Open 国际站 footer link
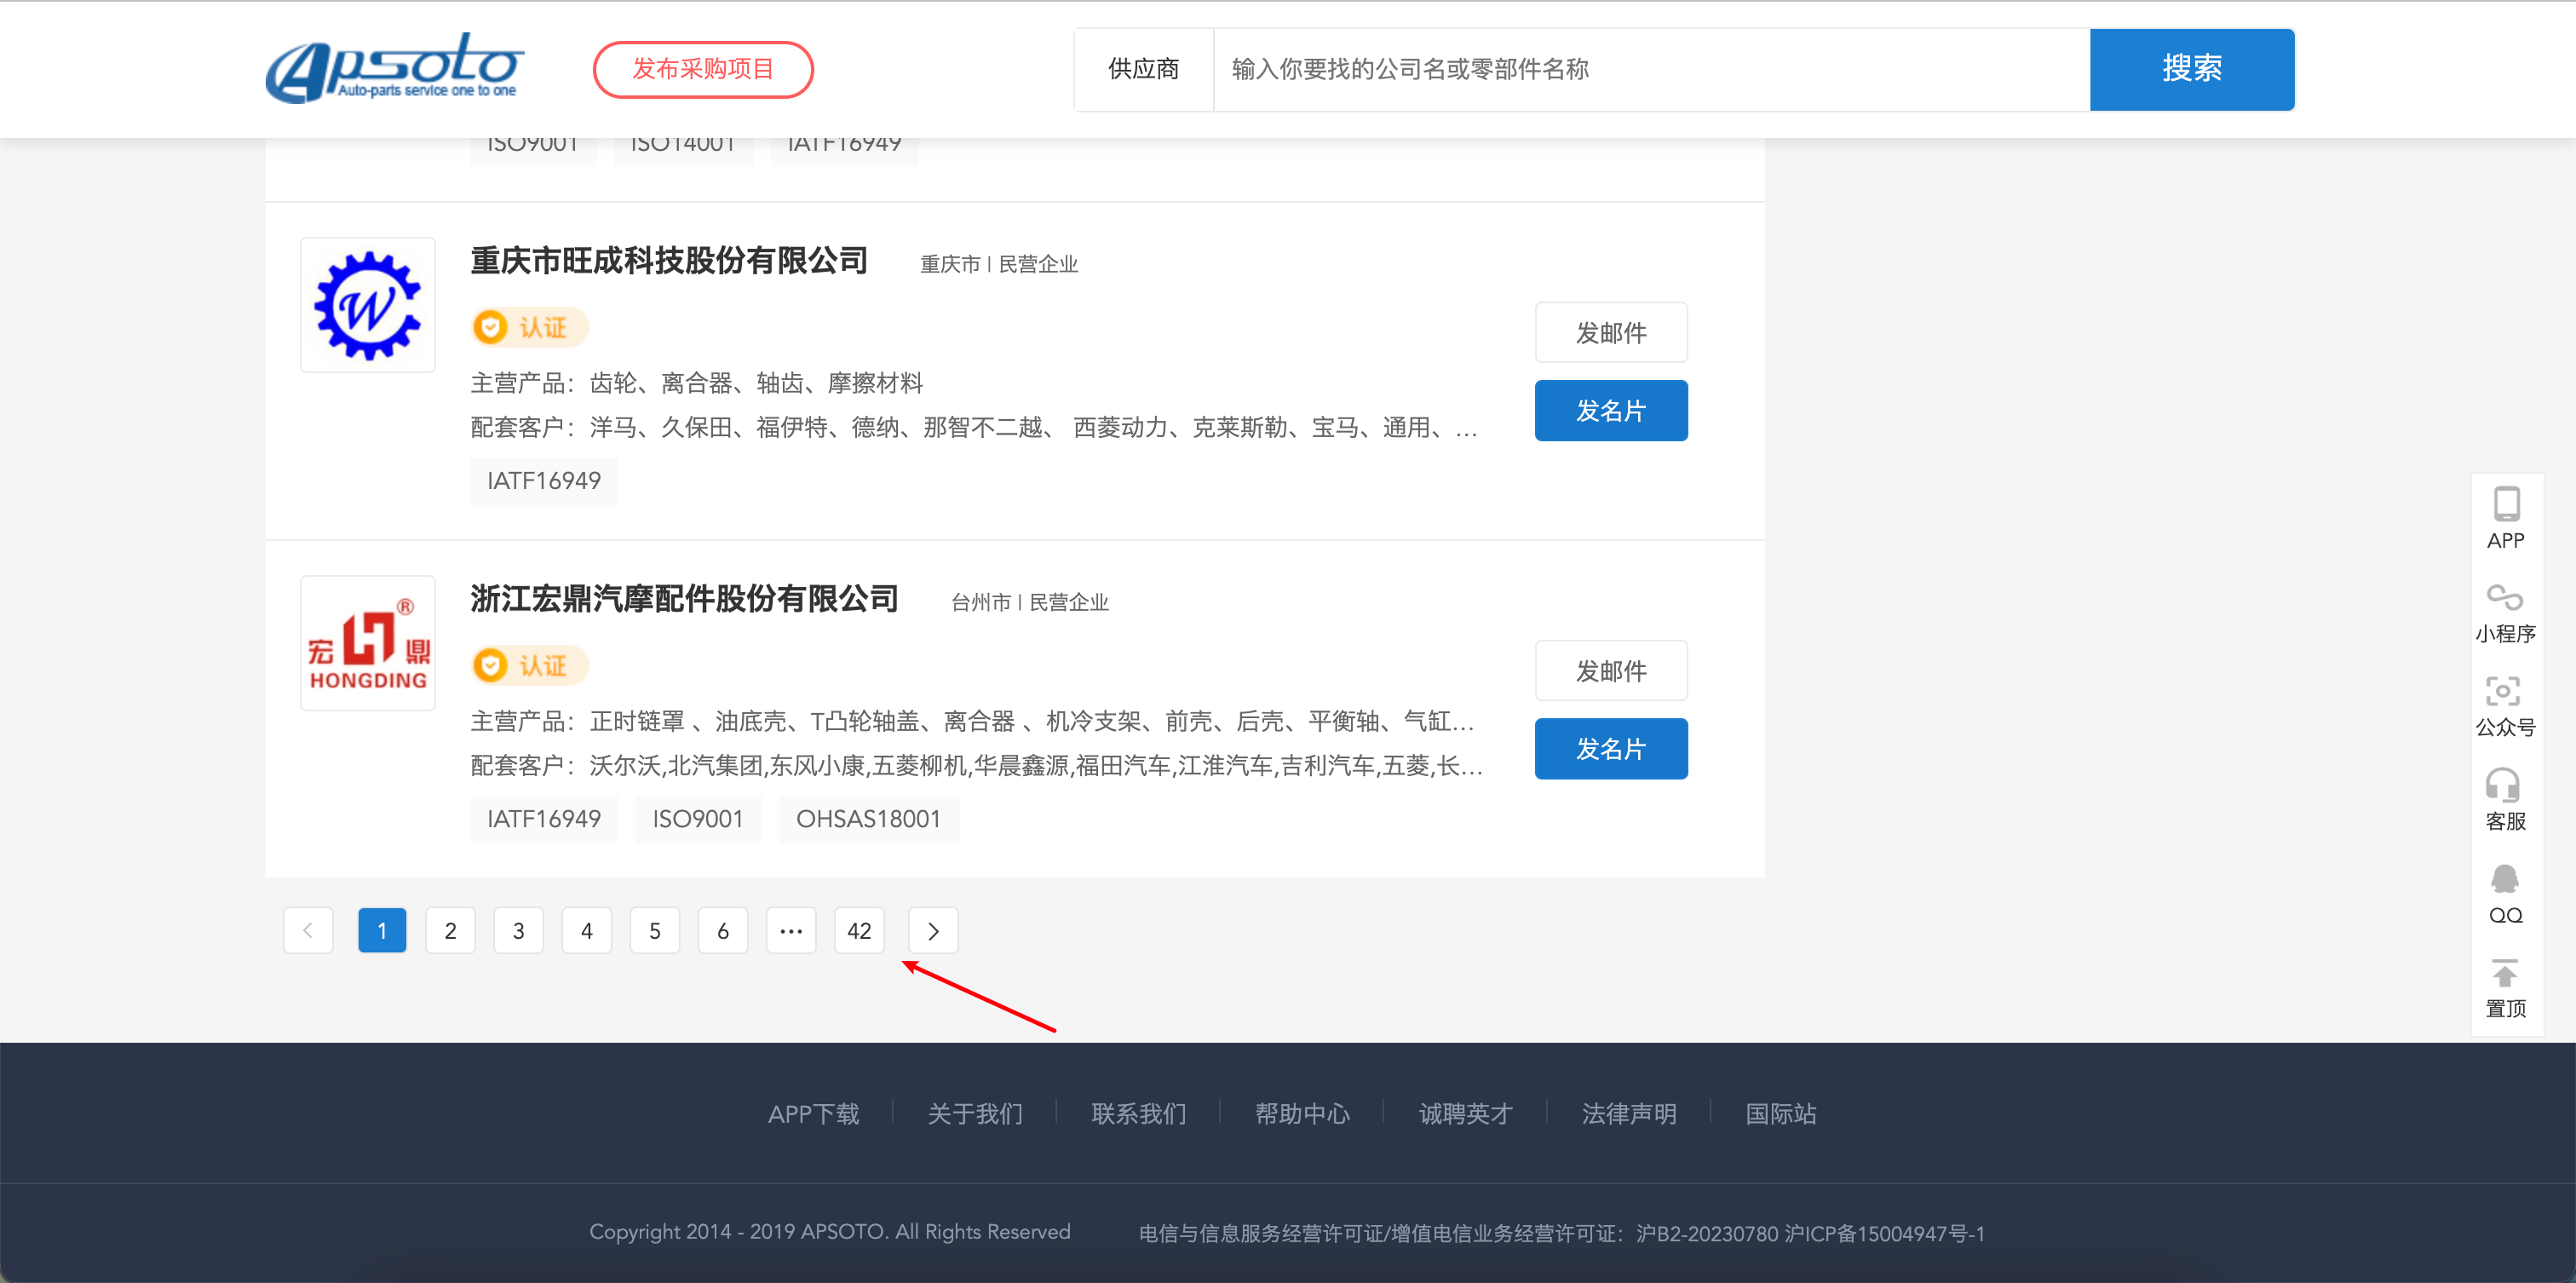This screenshot has width=2576, height=1283. [1781, 1113]
